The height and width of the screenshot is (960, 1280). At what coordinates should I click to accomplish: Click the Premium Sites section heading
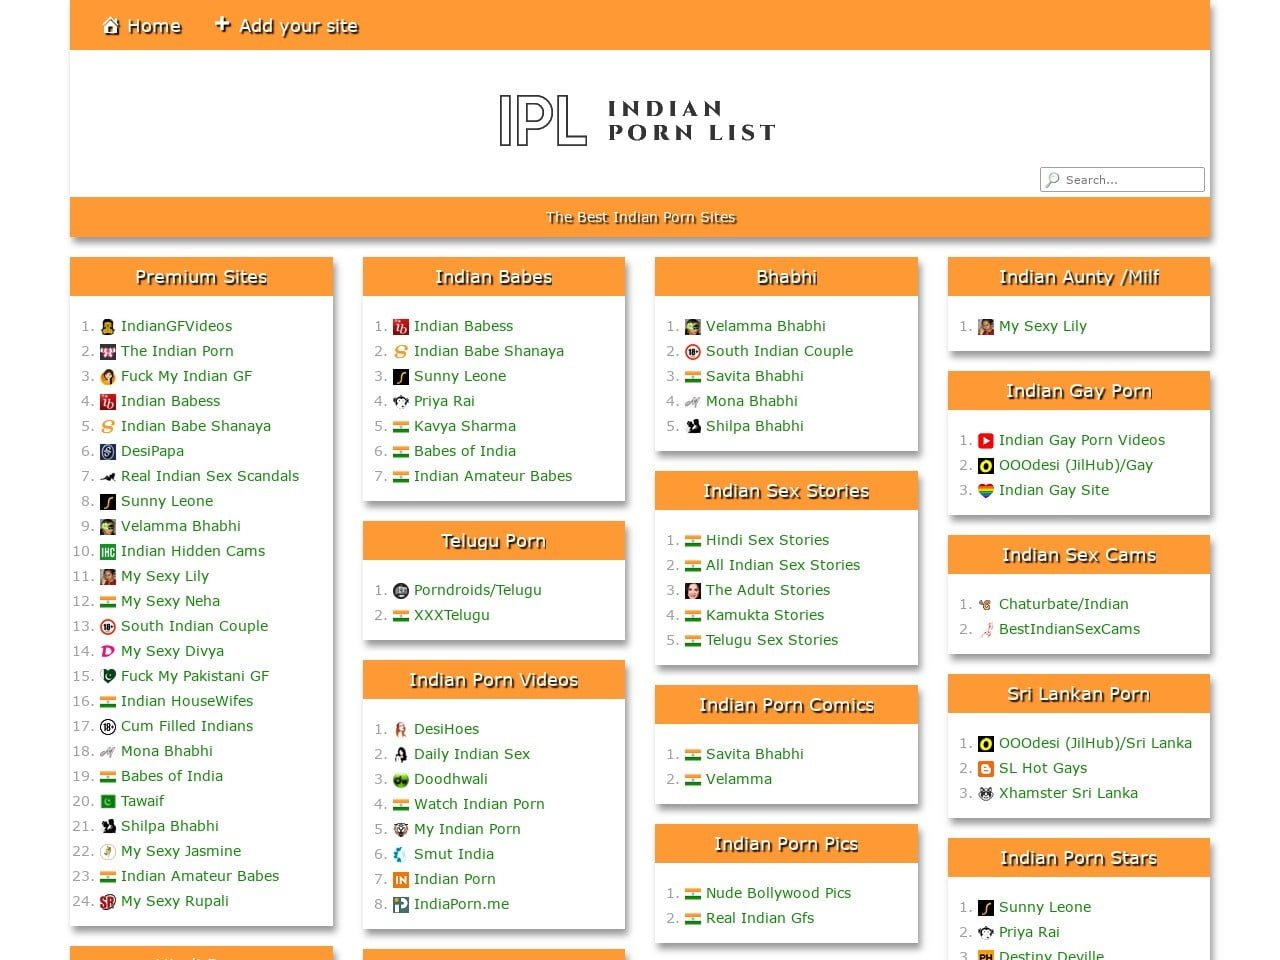pyautogui.click(x=201, y=277)
